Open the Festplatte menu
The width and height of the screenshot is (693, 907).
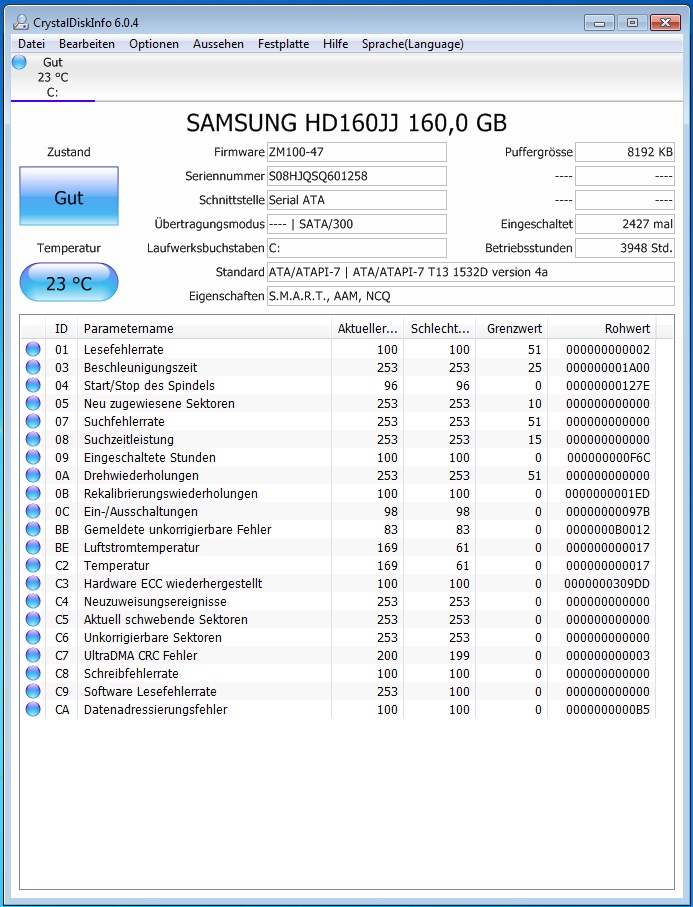pos(283,44)
